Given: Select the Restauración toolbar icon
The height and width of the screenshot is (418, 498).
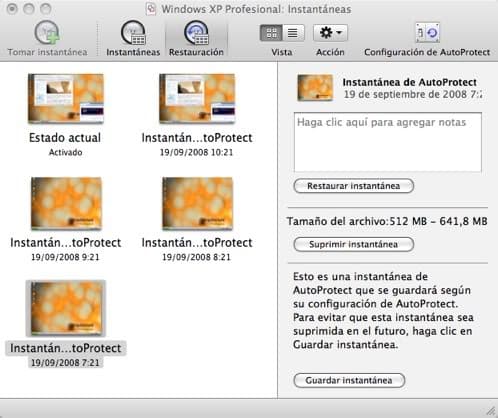Looking at the screenshot, I should (196, 32).
